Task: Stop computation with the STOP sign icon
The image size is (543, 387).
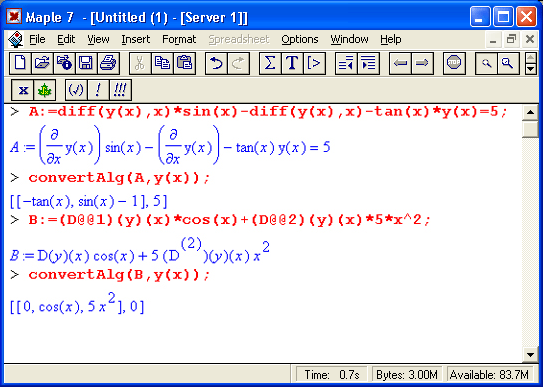Action: [x=454, y=63]
